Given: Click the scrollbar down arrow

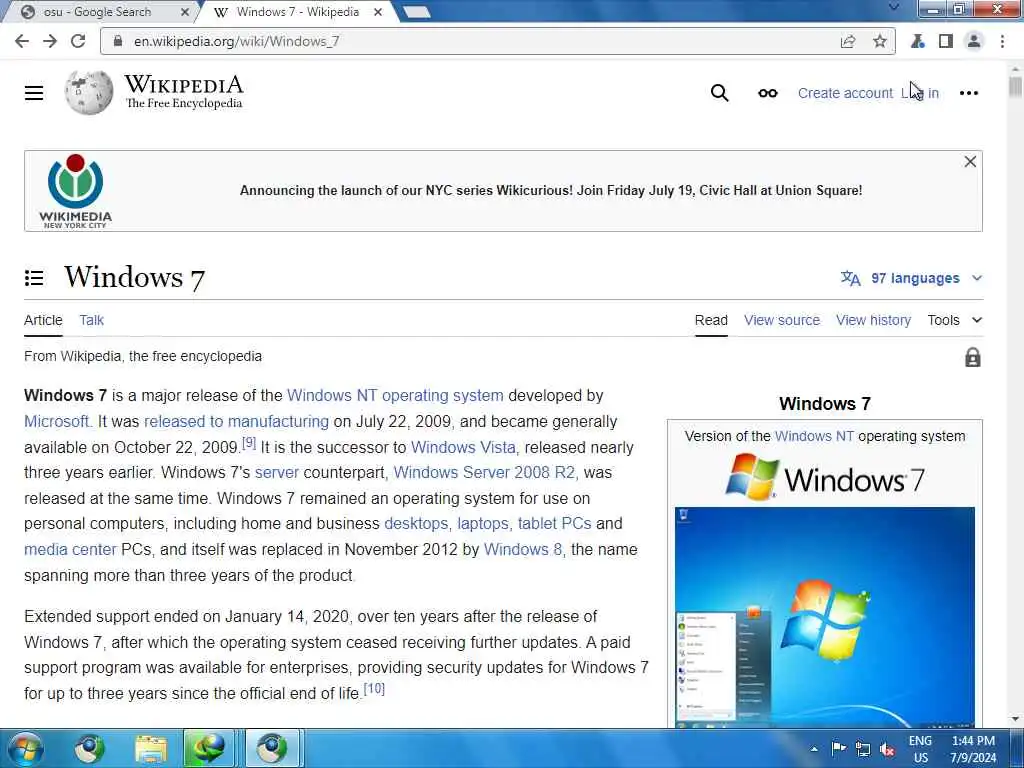Looking at the screenshot, I should click(1016, 720).
